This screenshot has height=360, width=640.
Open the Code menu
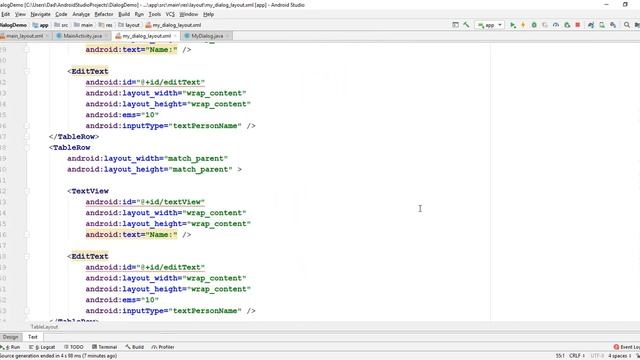pos(61,14)
